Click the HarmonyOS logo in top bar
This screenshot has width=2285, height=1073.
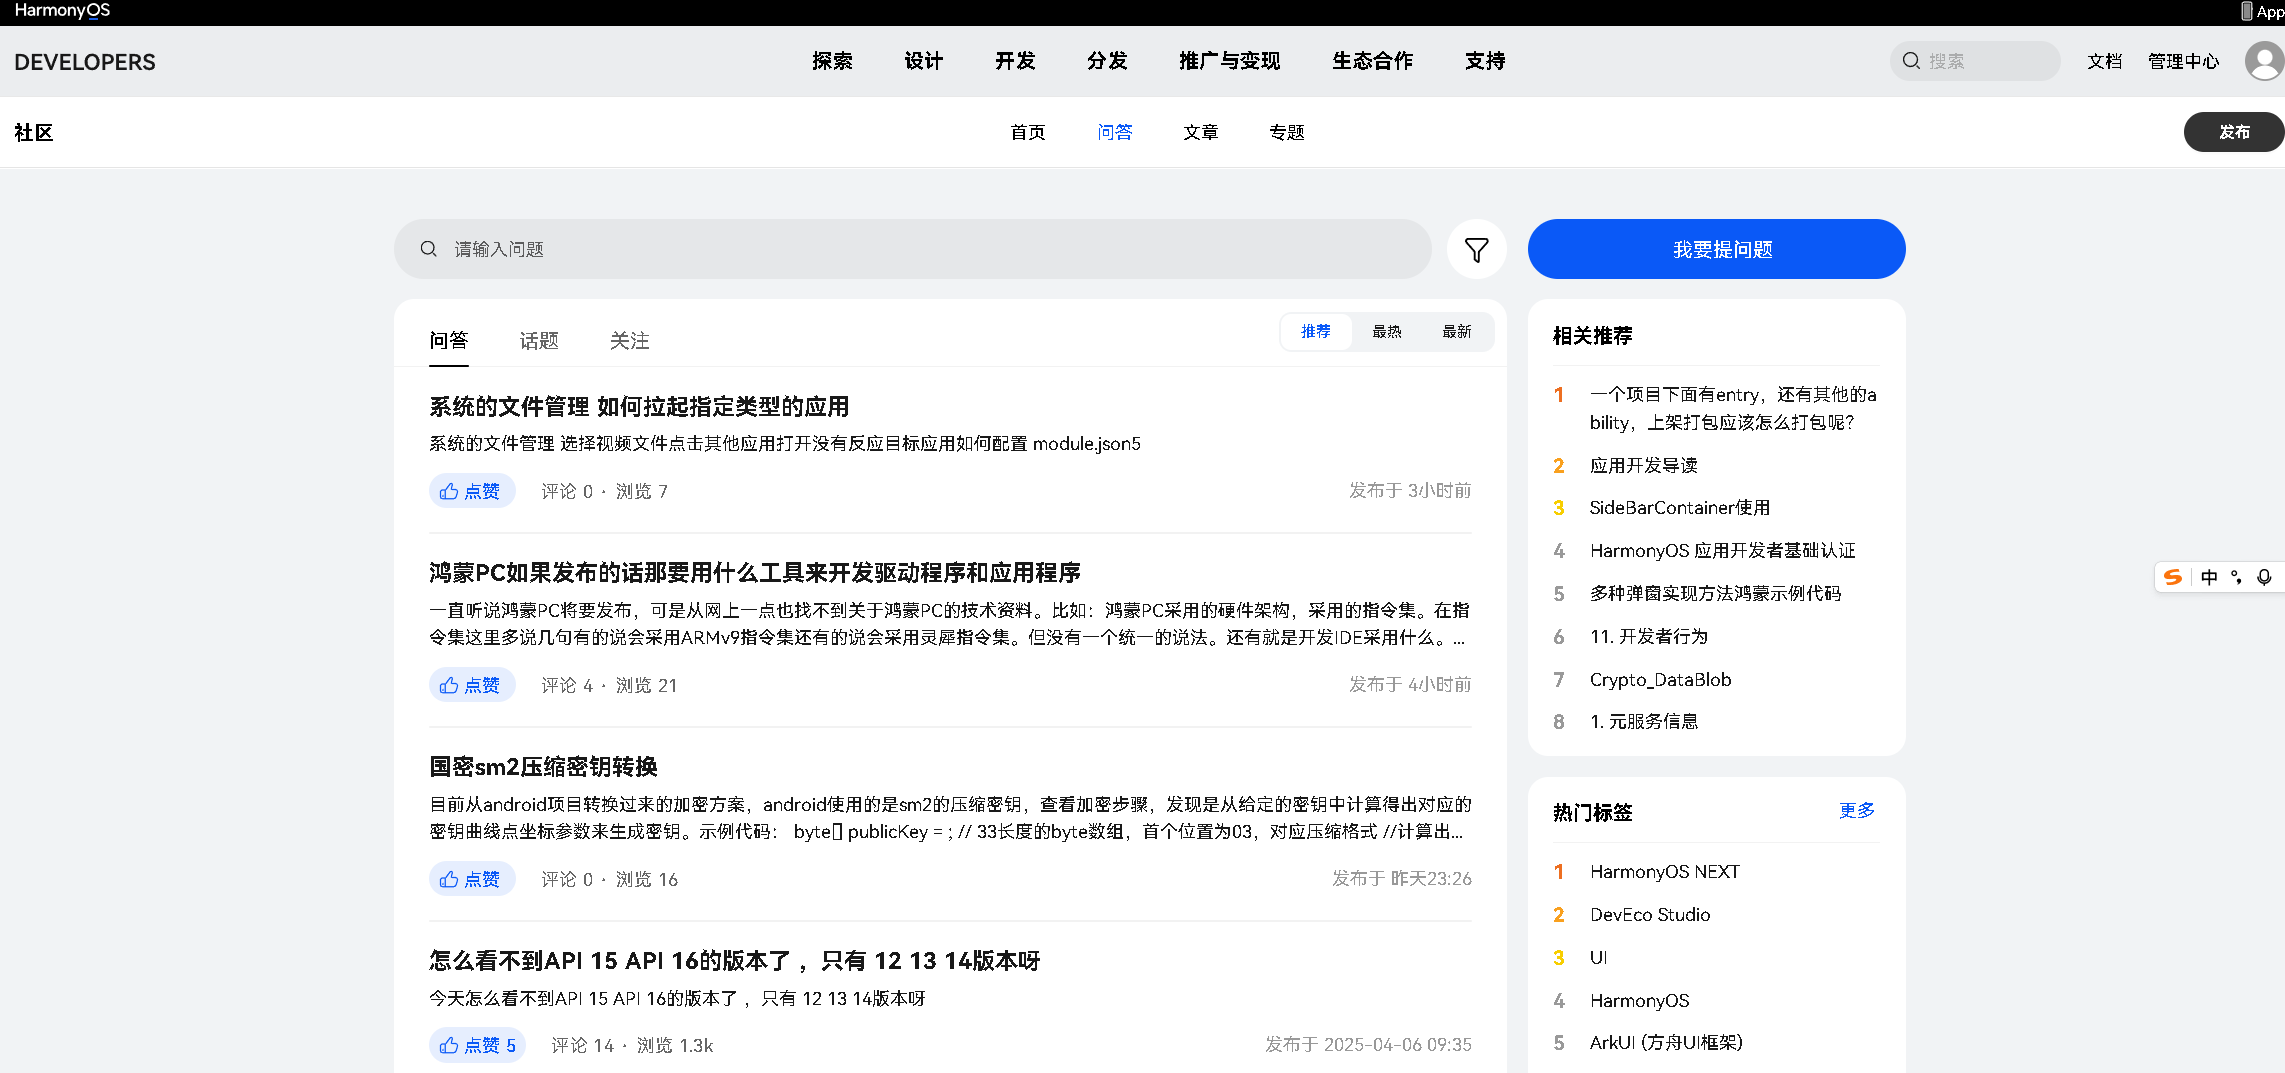point(62,11)
